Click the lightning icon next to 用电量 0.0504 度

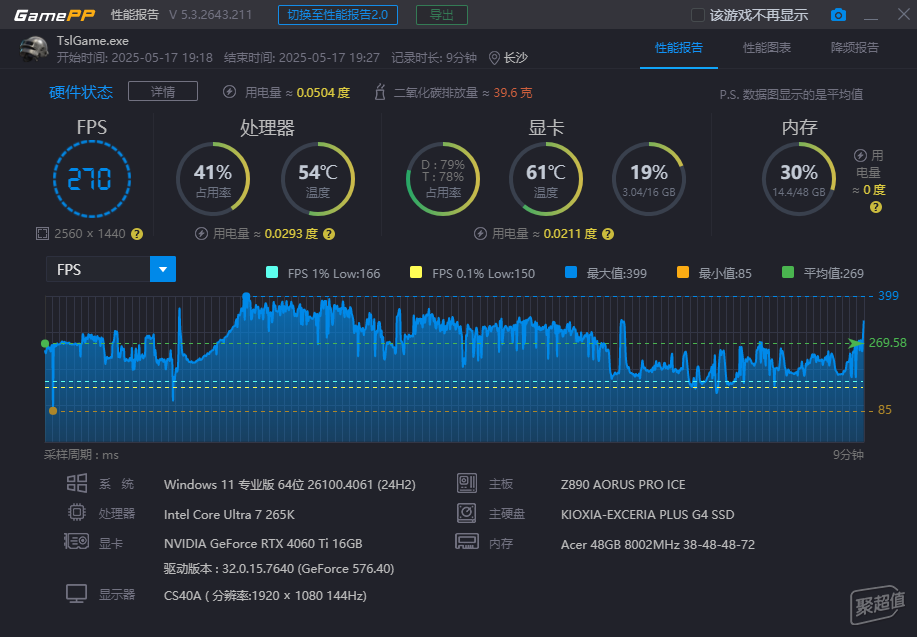click(229, 92)
